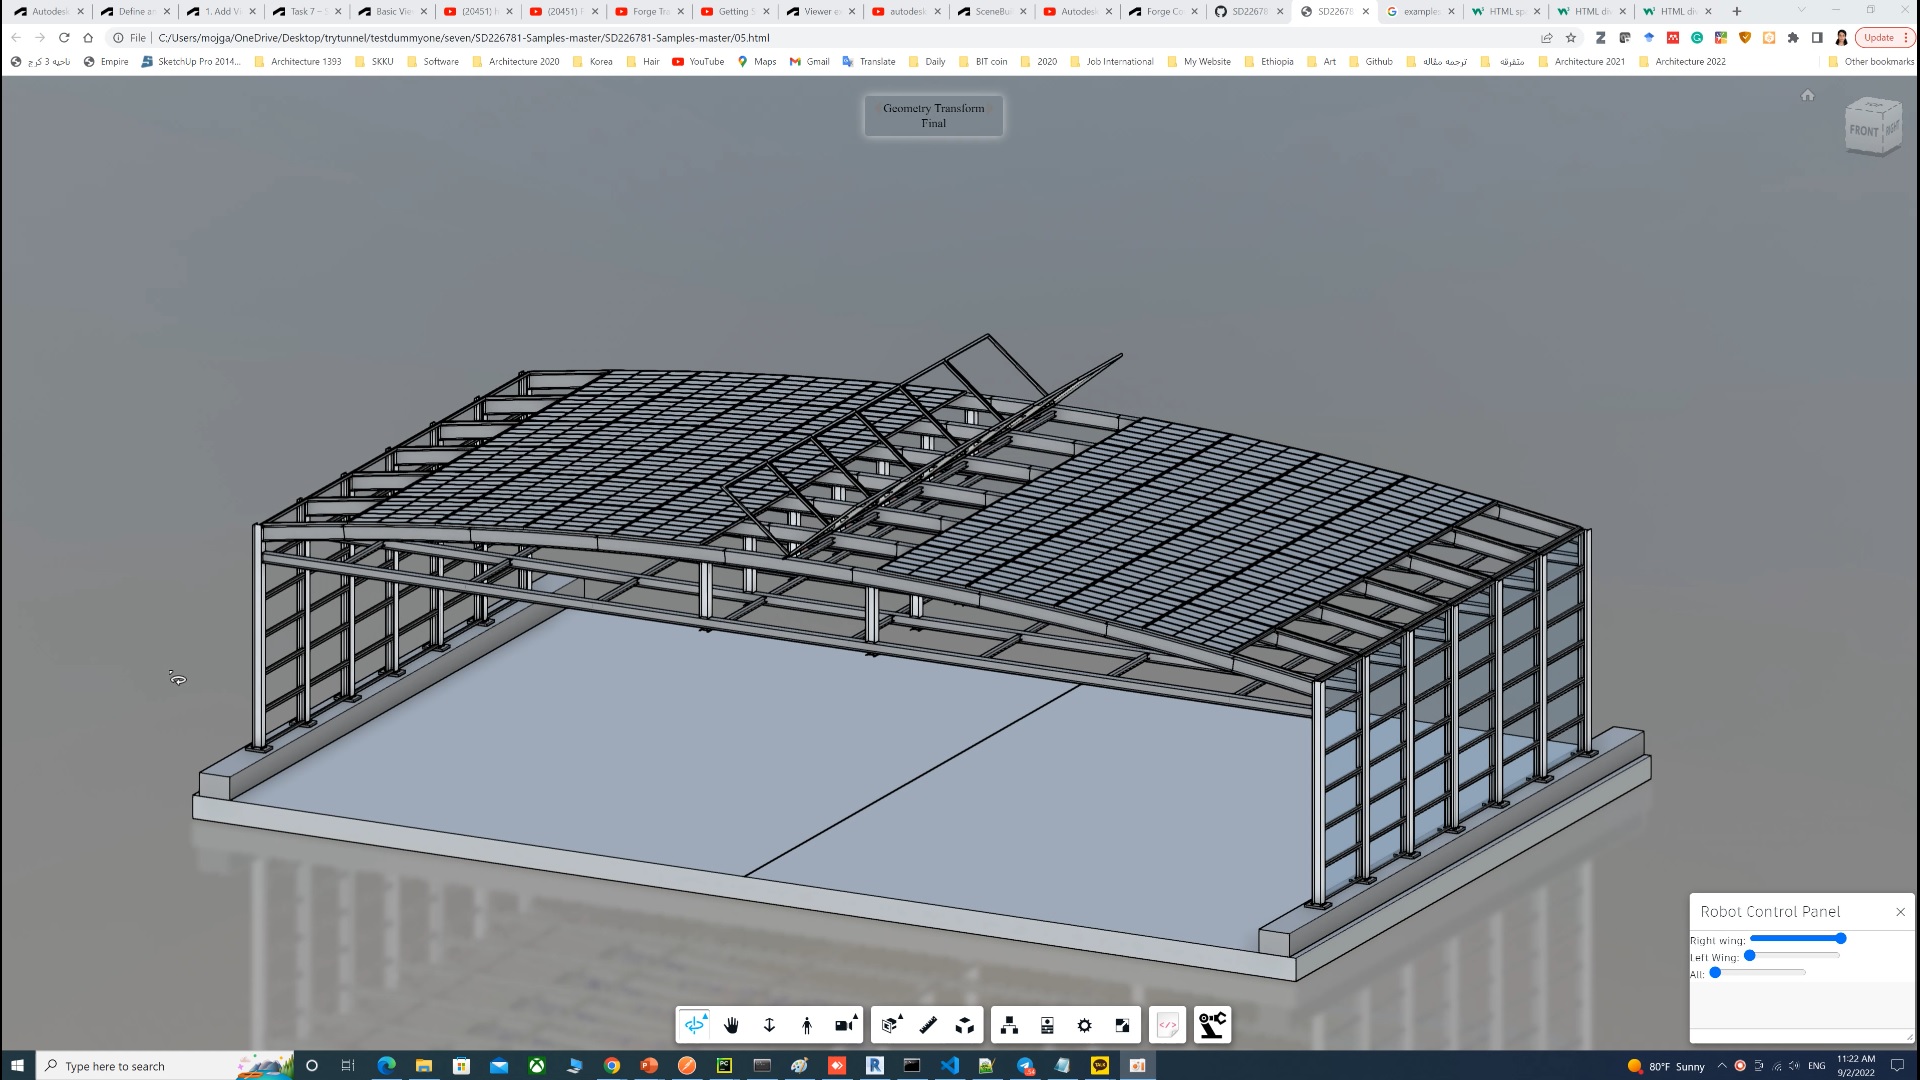Screen dimensions: 1920x1080
Task: Open a new browser tab
Action: click(x=1737, y=12)
